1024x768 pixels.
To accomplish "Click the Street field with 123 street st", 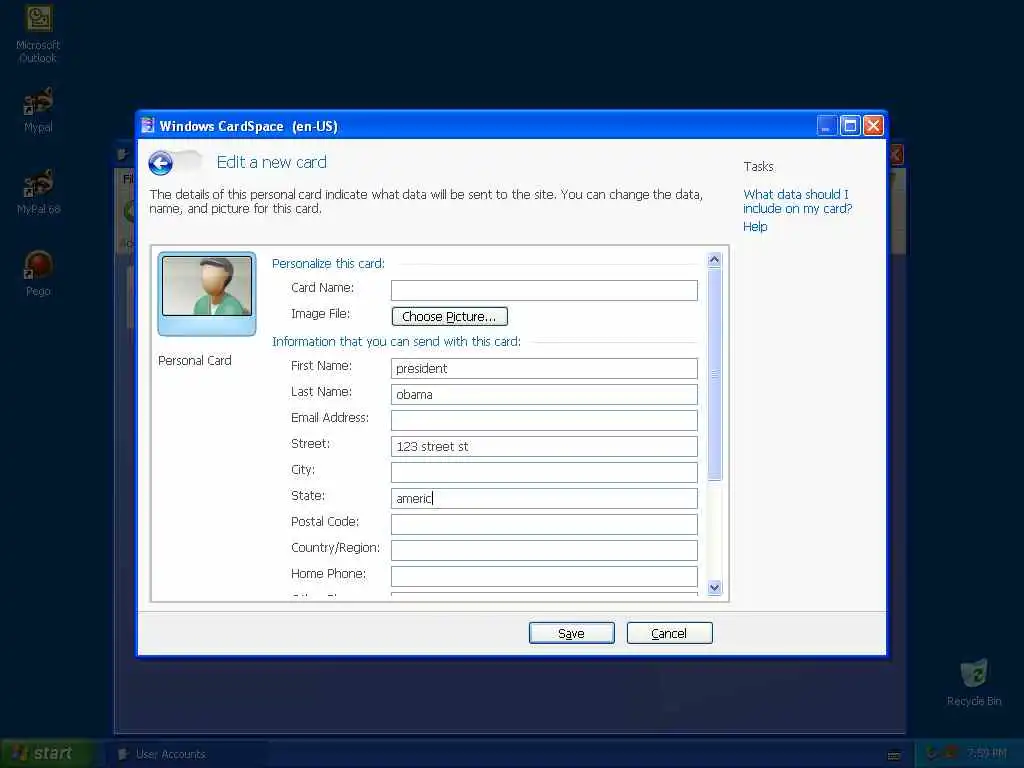I will pyautogui.click(x=544, y=447).
